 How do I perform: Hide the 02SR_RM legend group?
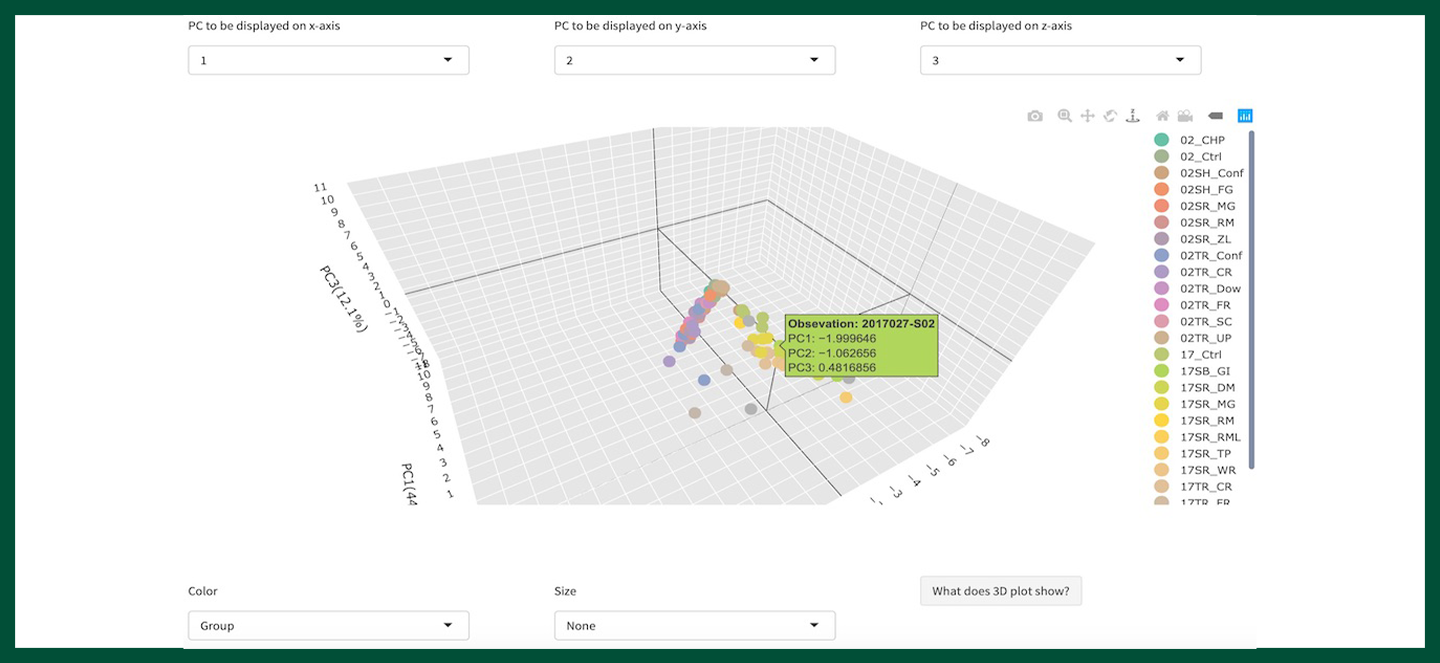pyautogui.click(x=1195, y=222)
